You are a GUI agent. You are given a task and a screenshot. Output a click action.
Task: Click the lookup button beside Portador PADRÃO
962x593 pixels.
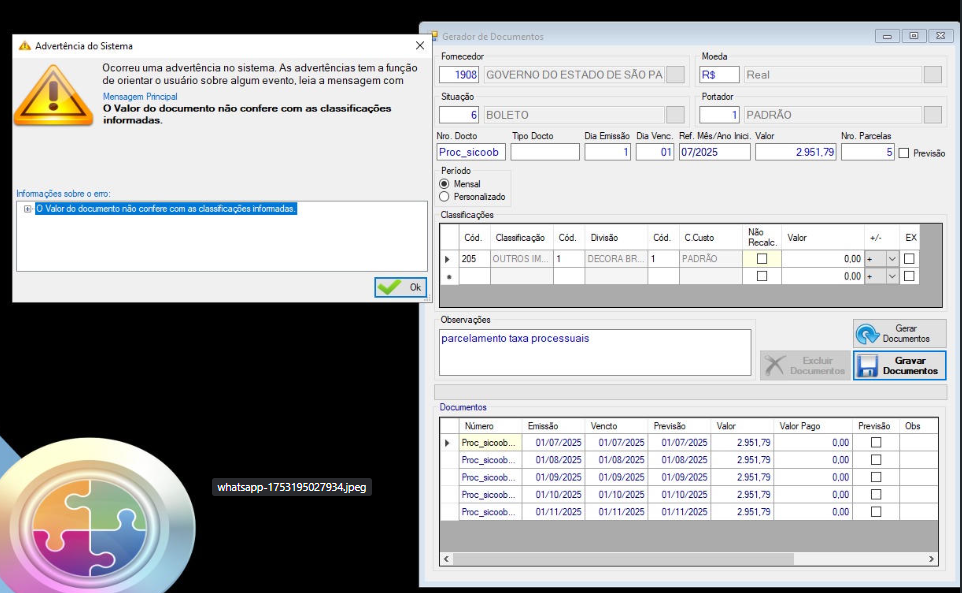click(x=933, y=115)
